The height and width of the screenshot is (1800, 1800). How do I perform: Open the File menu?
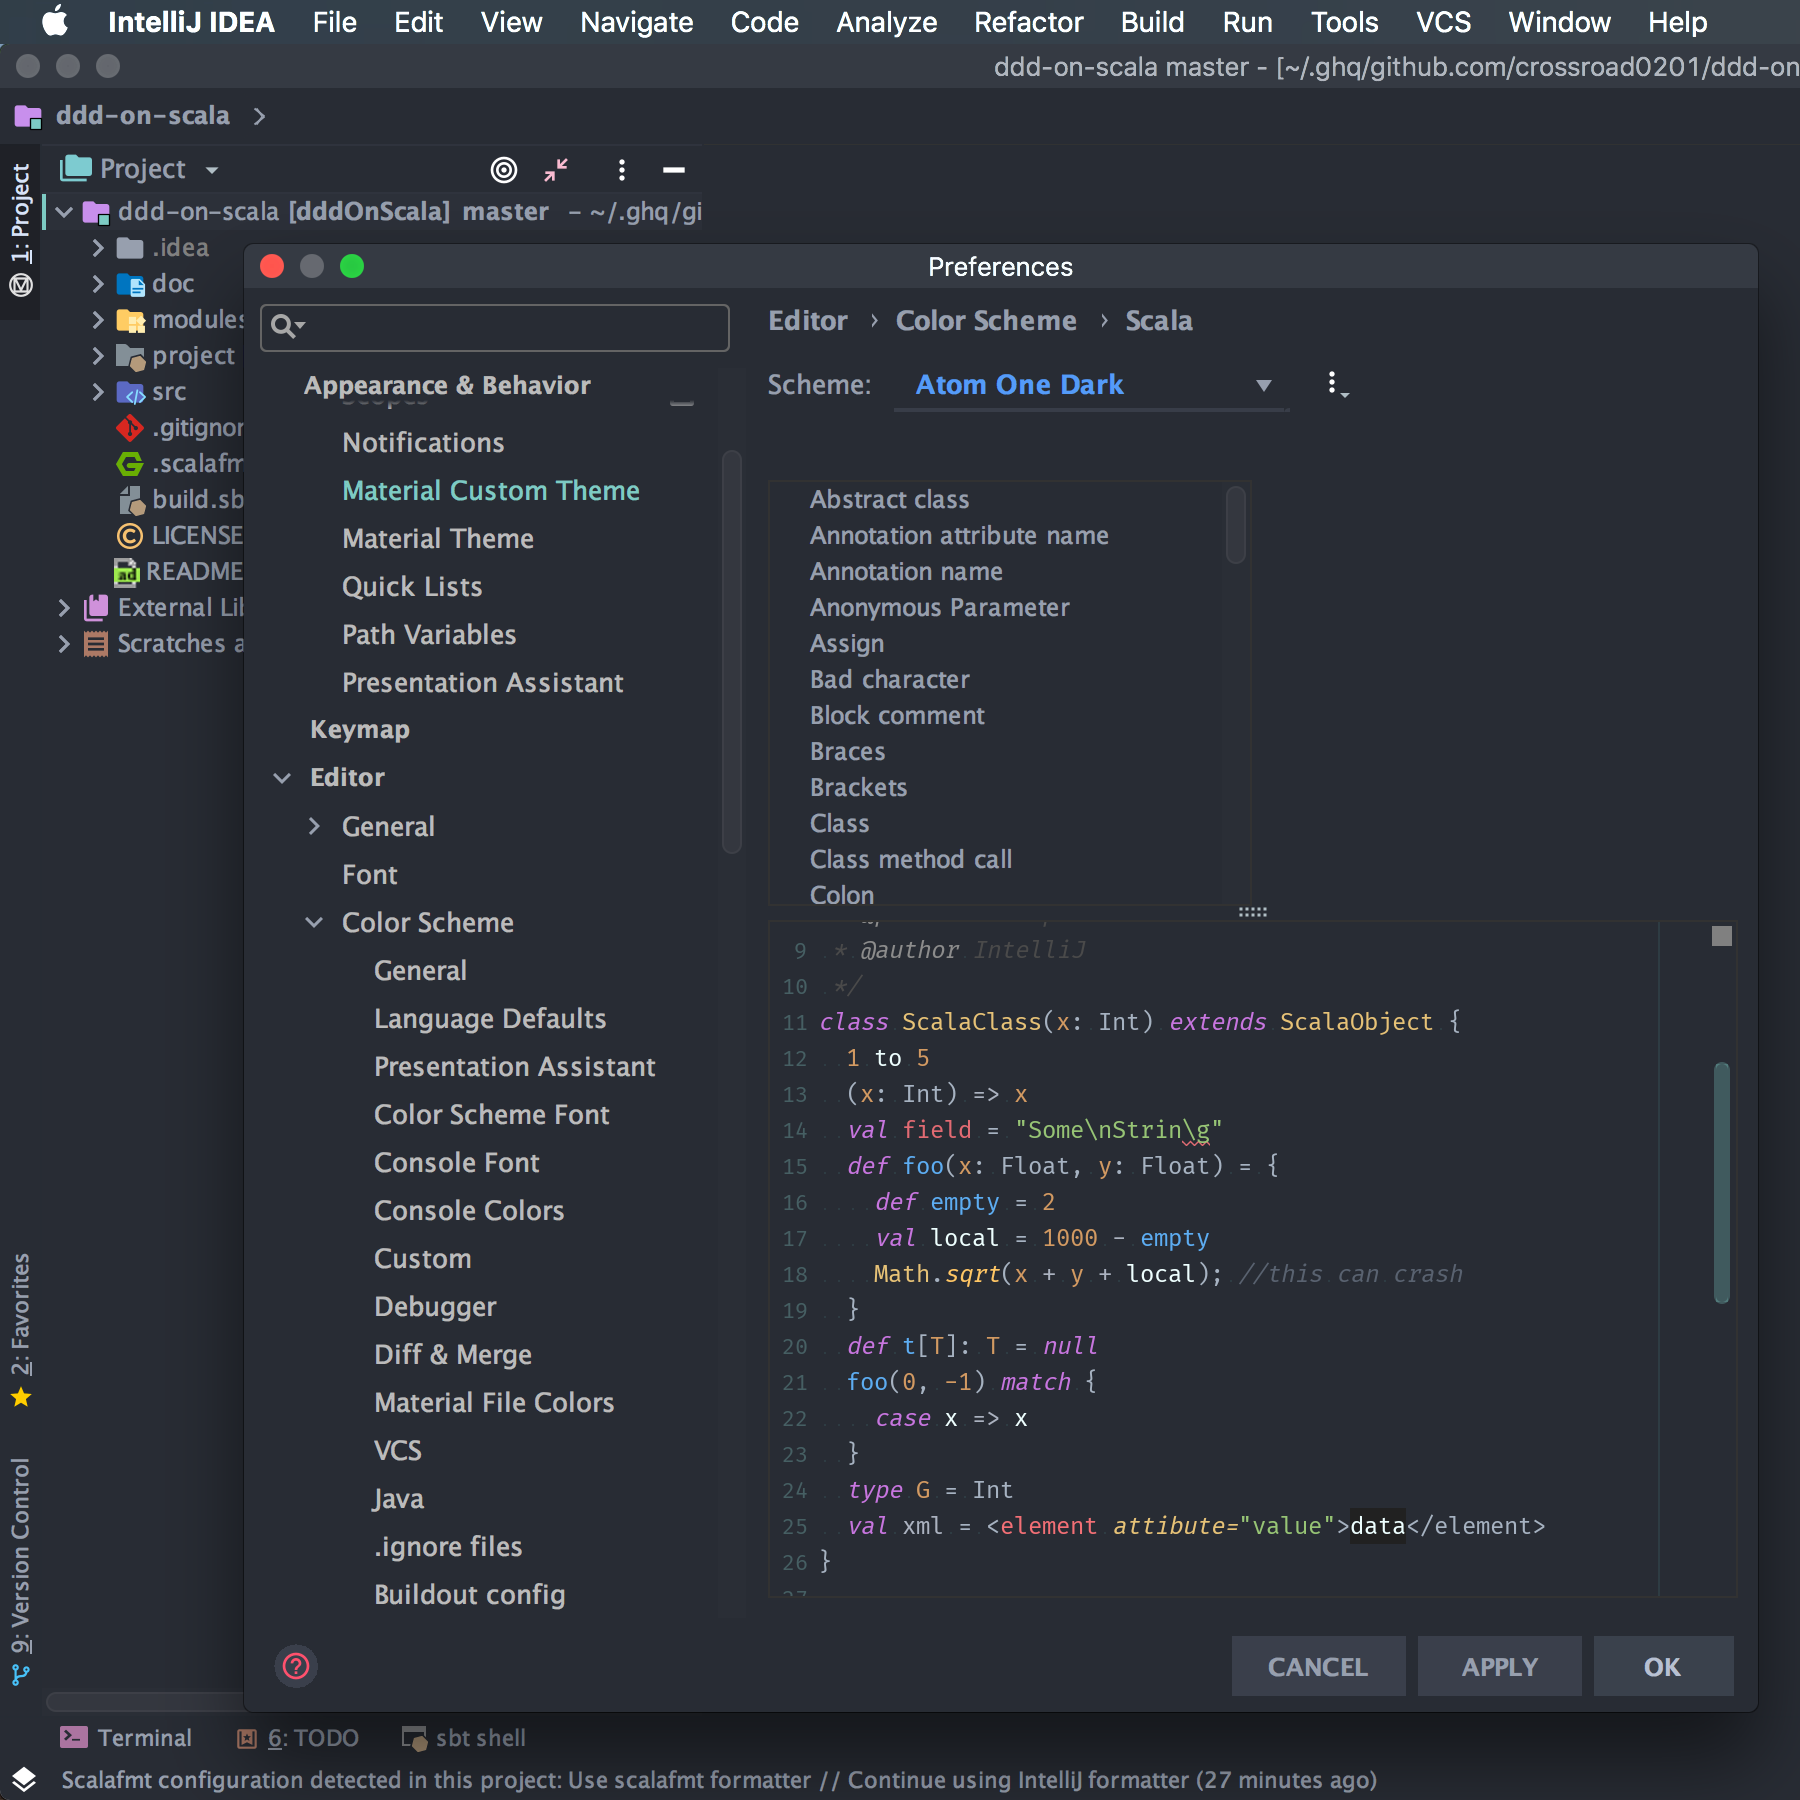(x=334, y=22)
